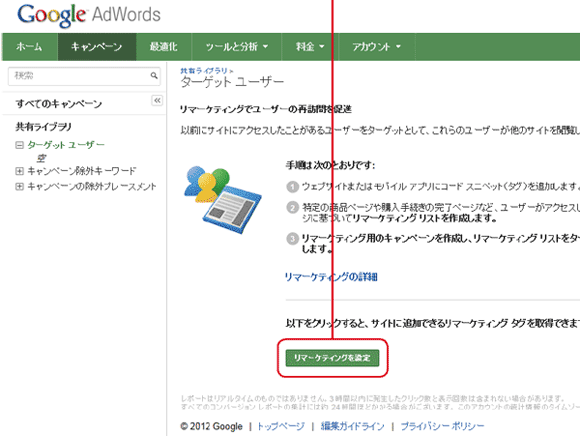The height and width of the screenshot is (436, 580).
Task: Select 共有ライブラリ in sidebar
Action: pyautogui.click(x=43, y=126)
